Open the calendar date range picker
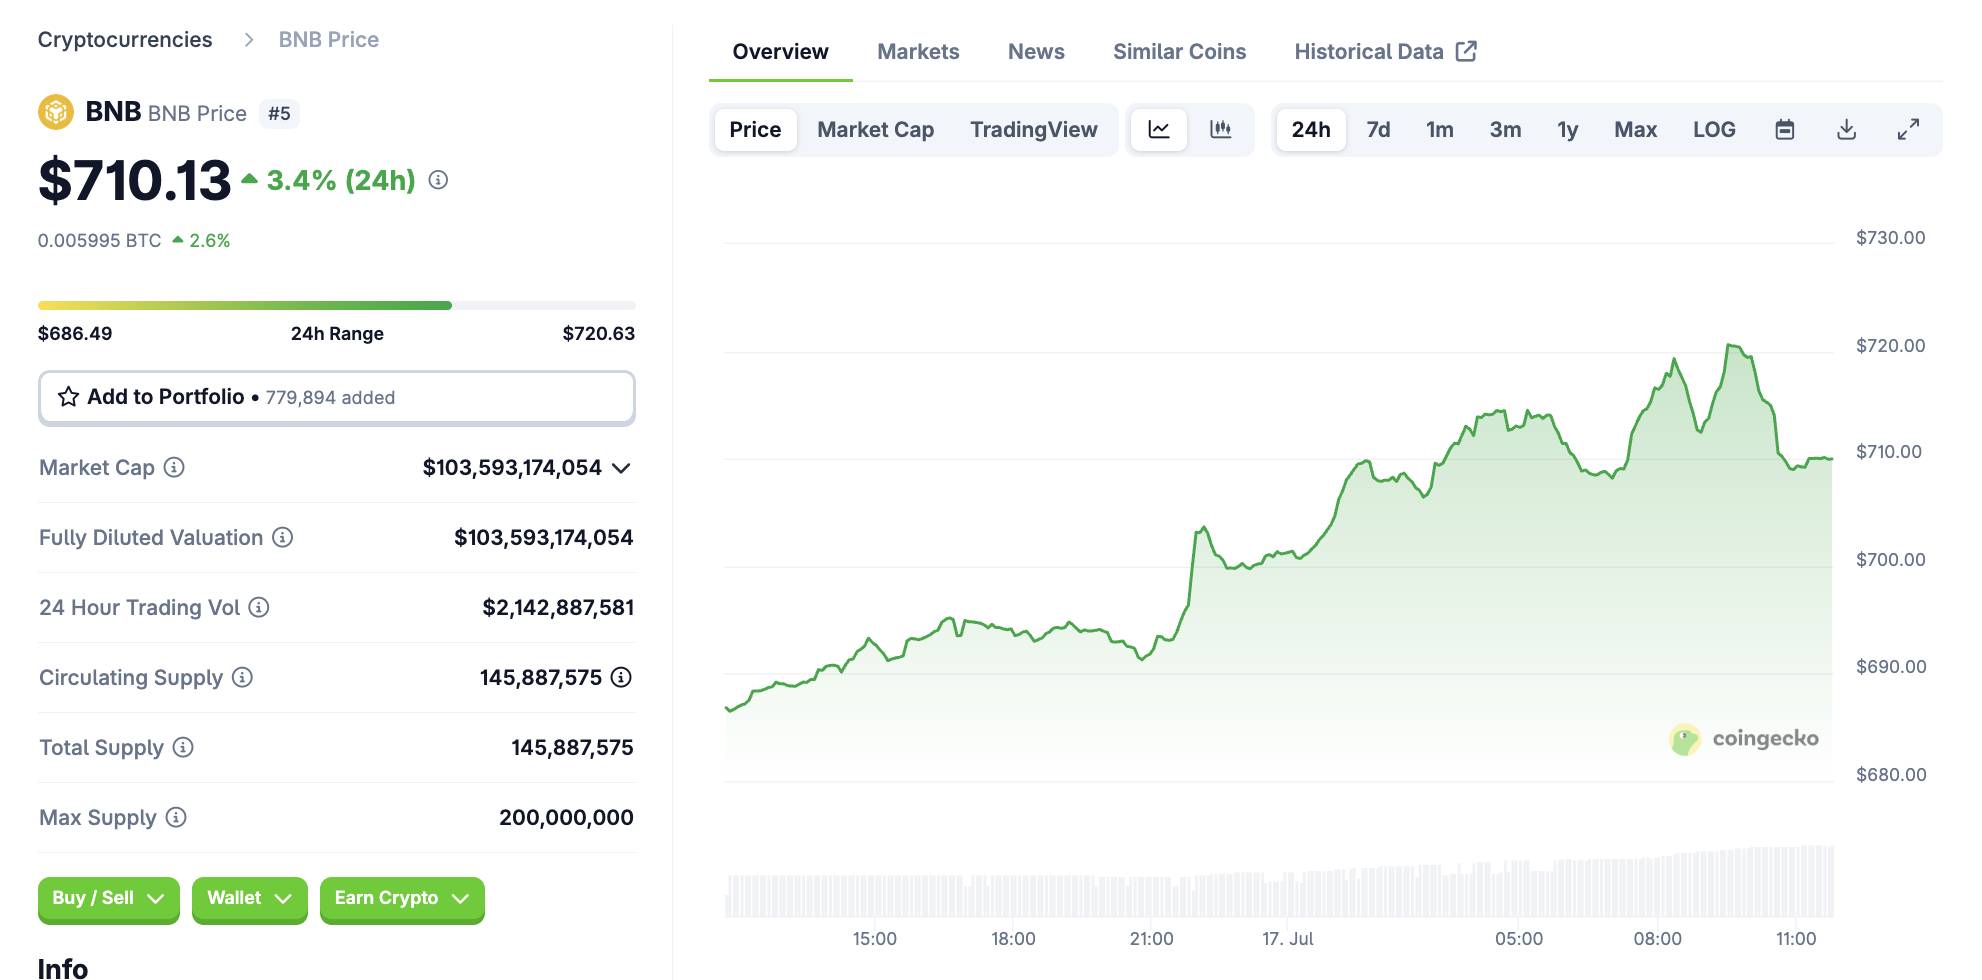The width and height of the screenshot is (1982, 980). (1785, 129)
